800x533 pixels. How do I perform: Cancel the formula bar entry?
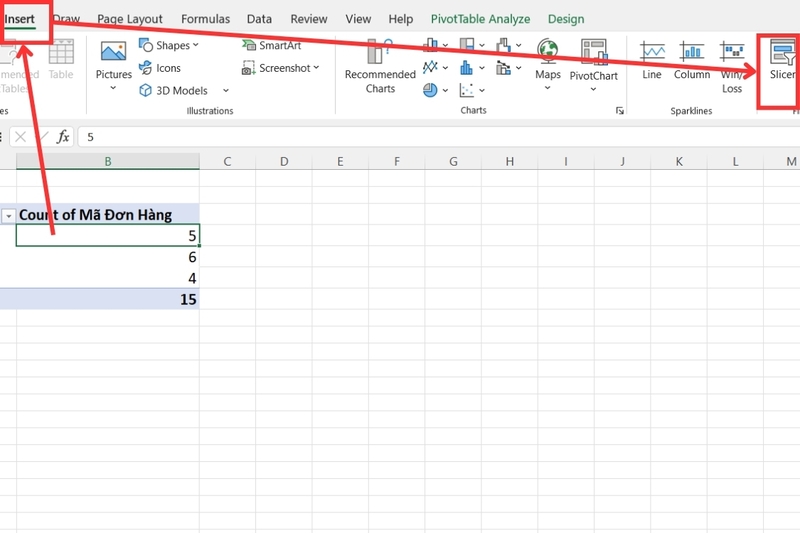pos(20,137)
